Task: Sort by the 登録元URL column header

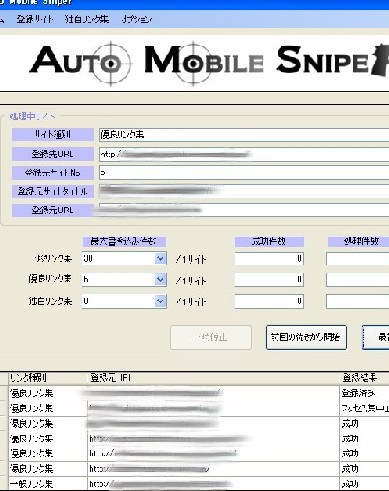Action: point(213,378)
